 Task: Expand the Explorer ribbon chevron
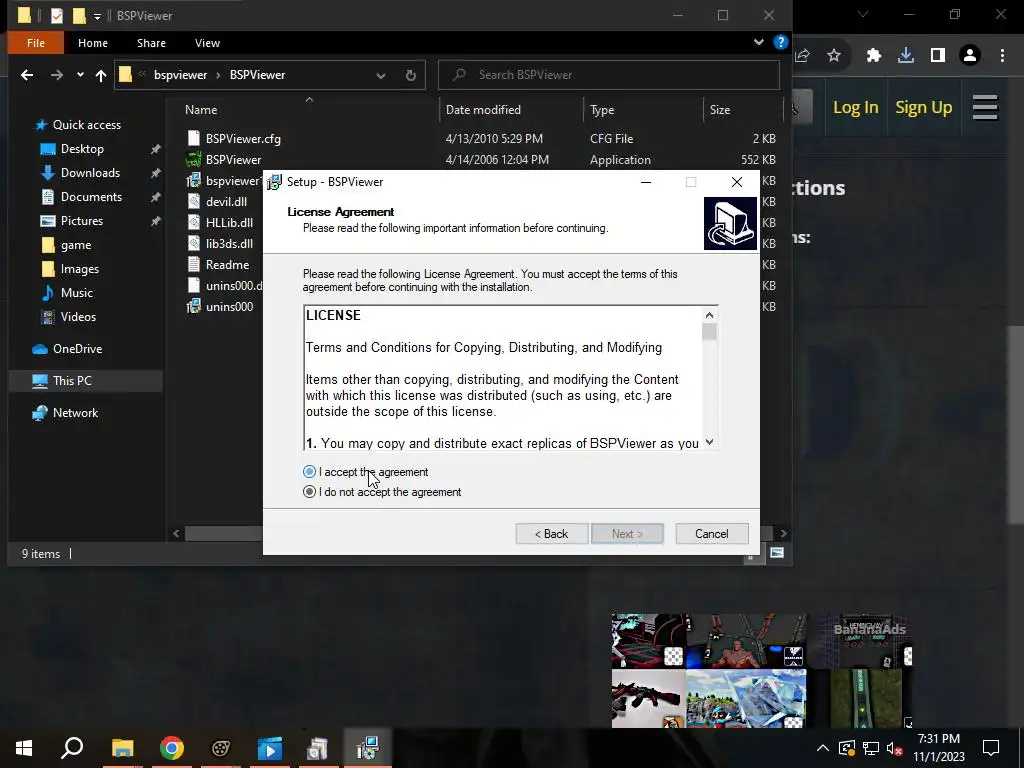759,42
